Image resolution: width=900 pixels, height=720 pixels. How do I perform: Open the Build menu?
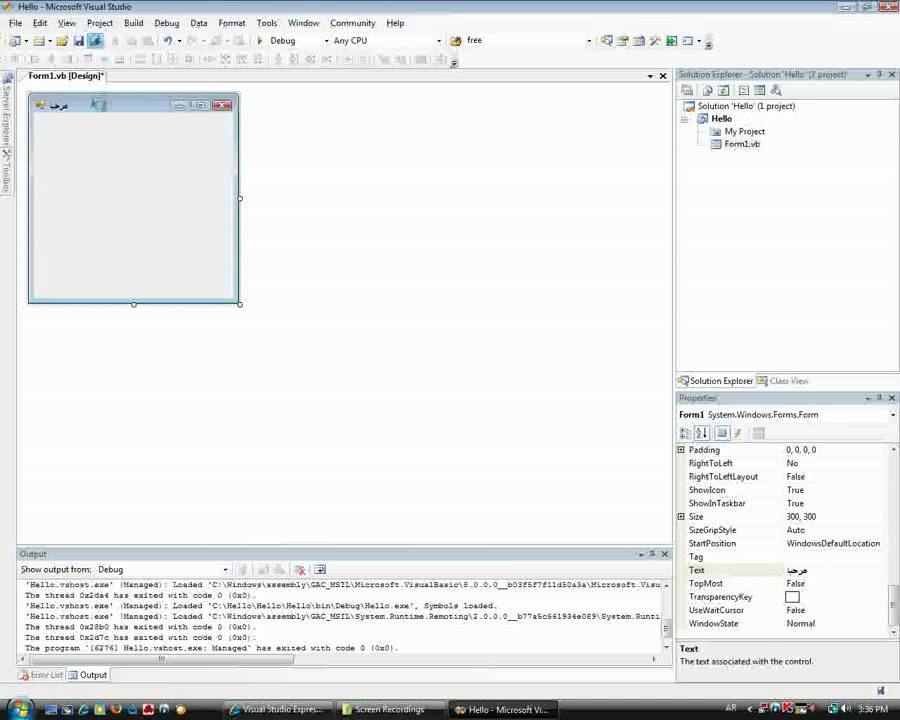tap(134, 23)
